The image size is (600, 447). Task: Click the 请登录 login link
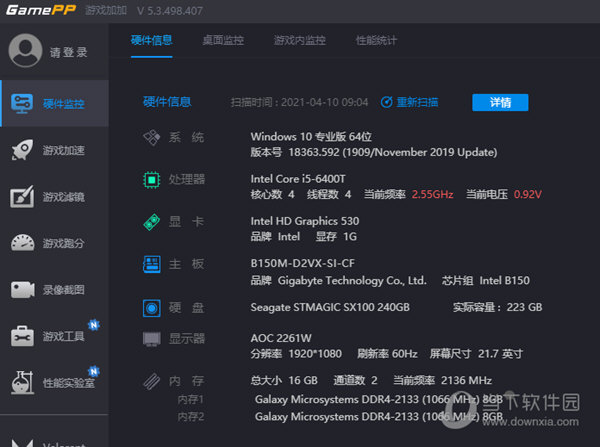click(x=69, y=52)
